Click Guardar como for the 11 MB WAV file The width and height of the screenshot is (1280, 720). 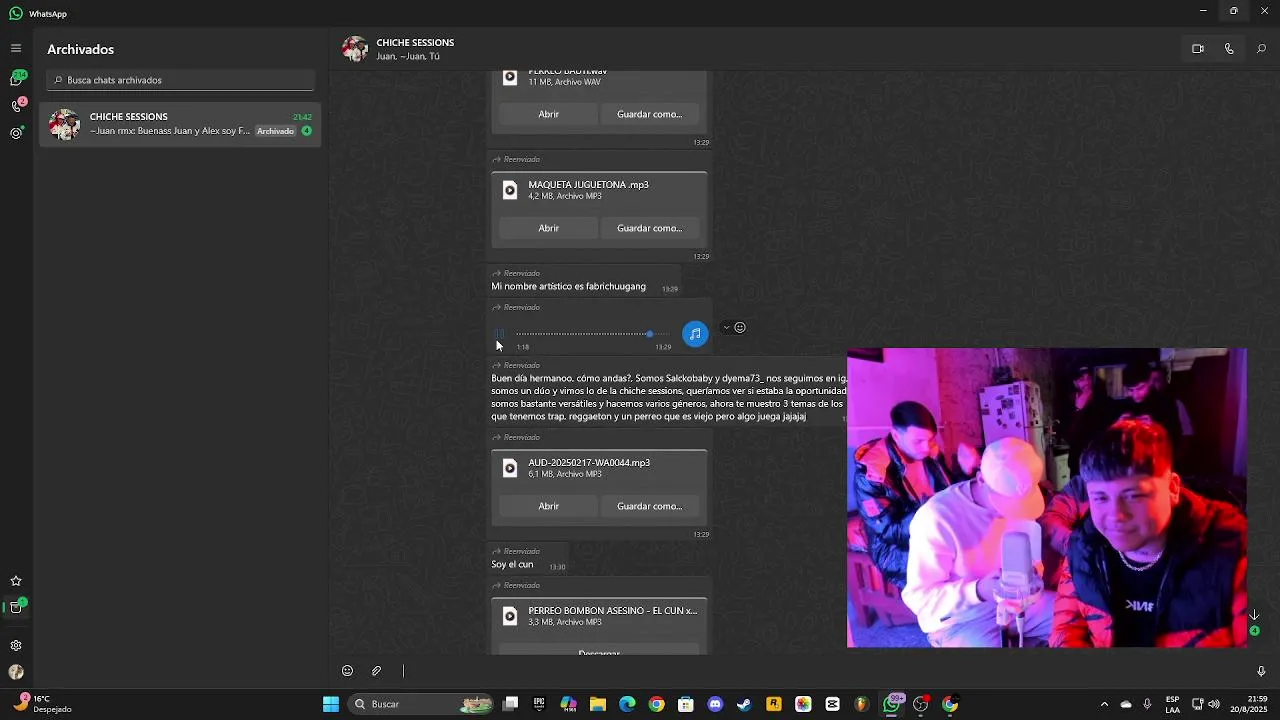pos(649,114)
